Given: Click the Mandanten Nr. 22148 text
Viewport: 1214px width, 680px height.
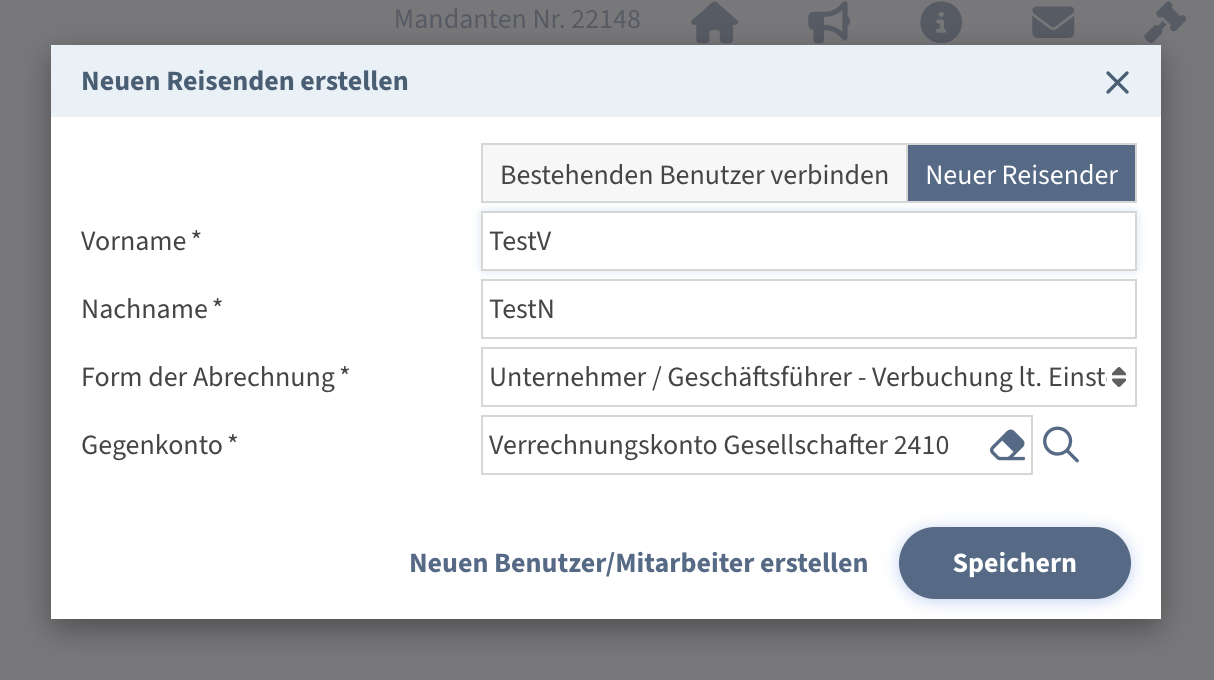Looking at the screenshot, I should (517, 19).
